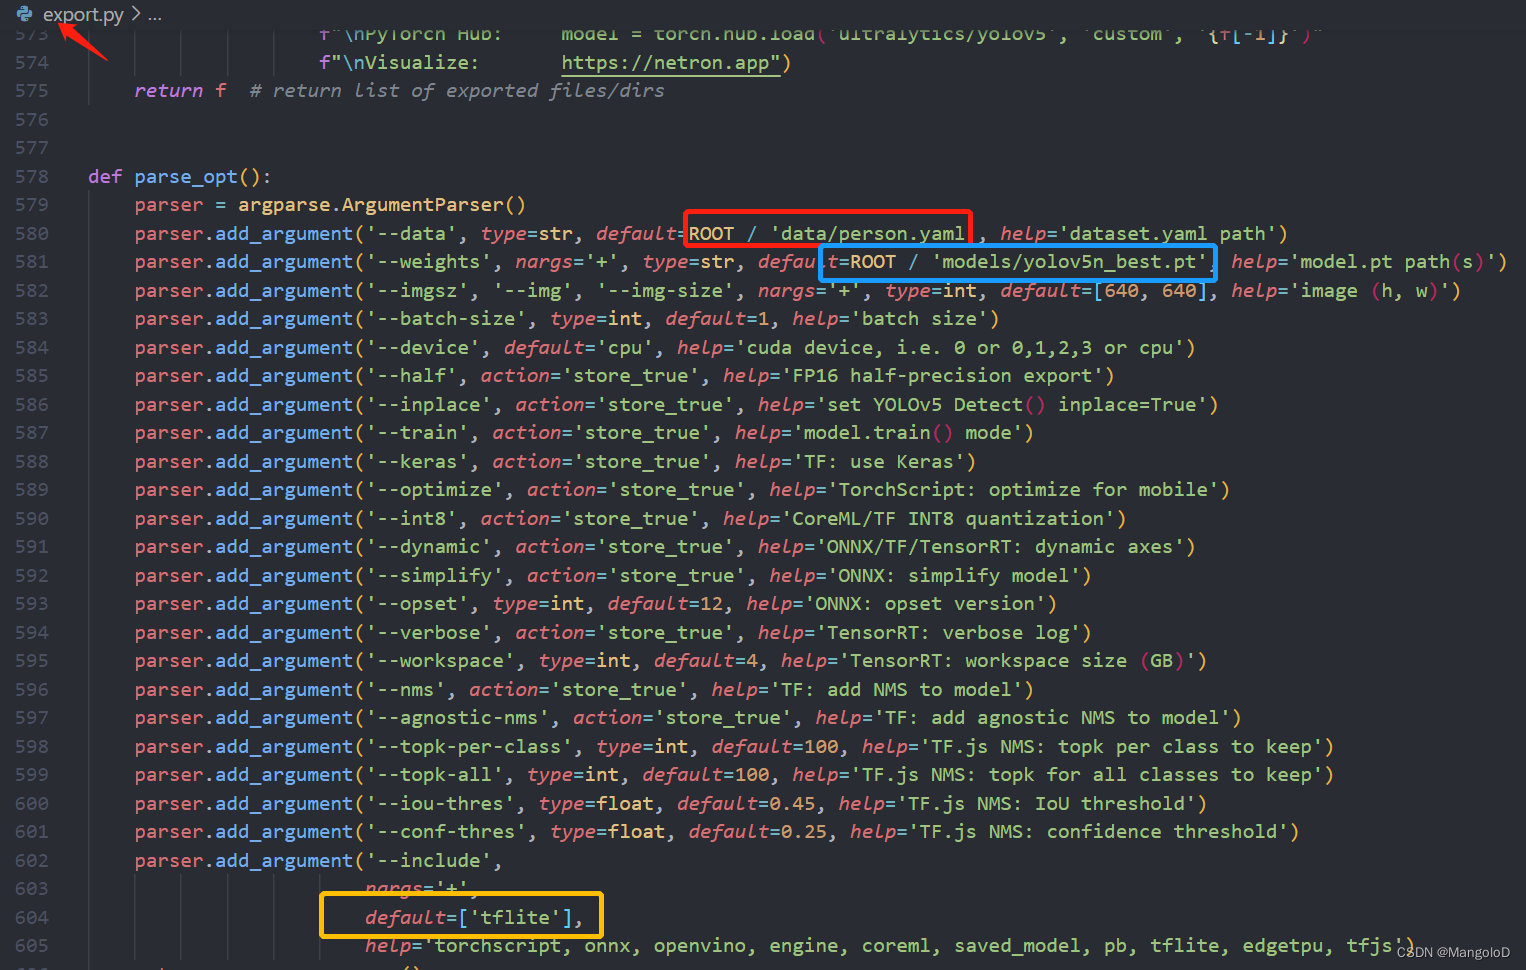
Task: Place cursor on def parse_opt() line
Action: coord(180,177)
